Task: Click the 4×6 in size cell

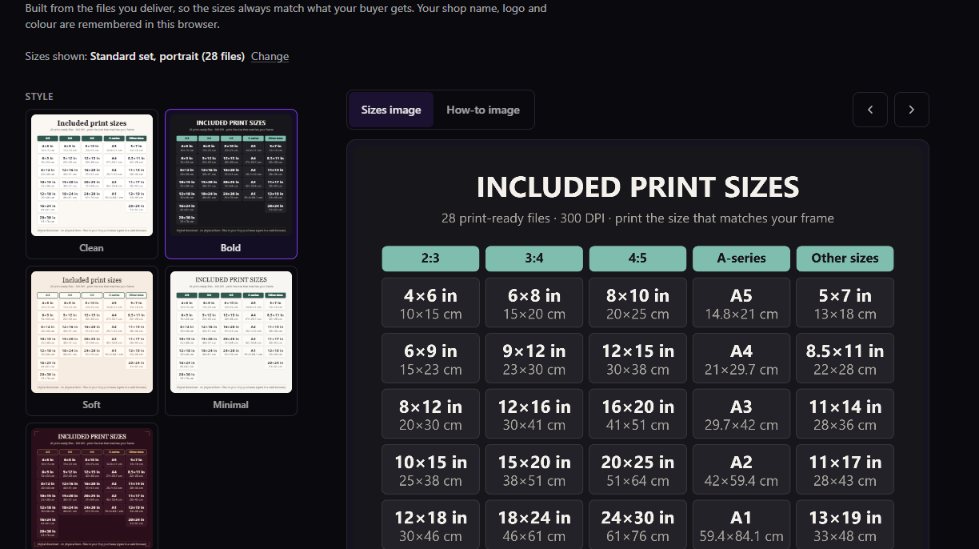Action: coord(430,303)
